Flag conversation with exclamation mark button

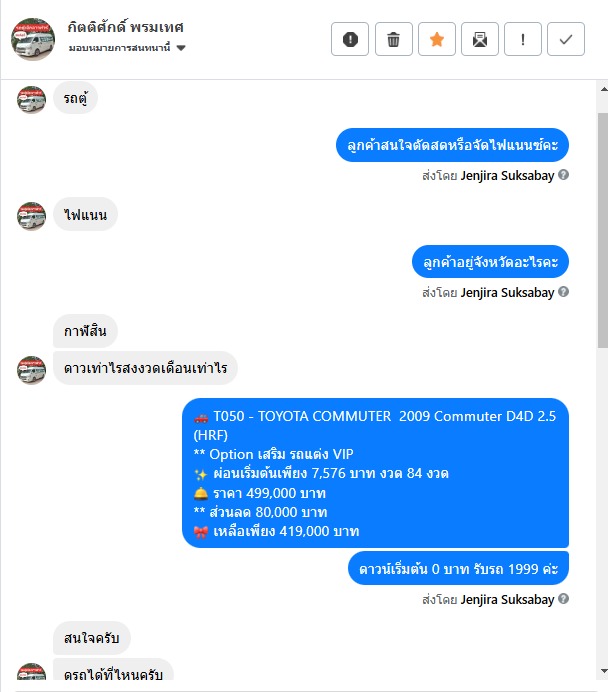(523, 39)
